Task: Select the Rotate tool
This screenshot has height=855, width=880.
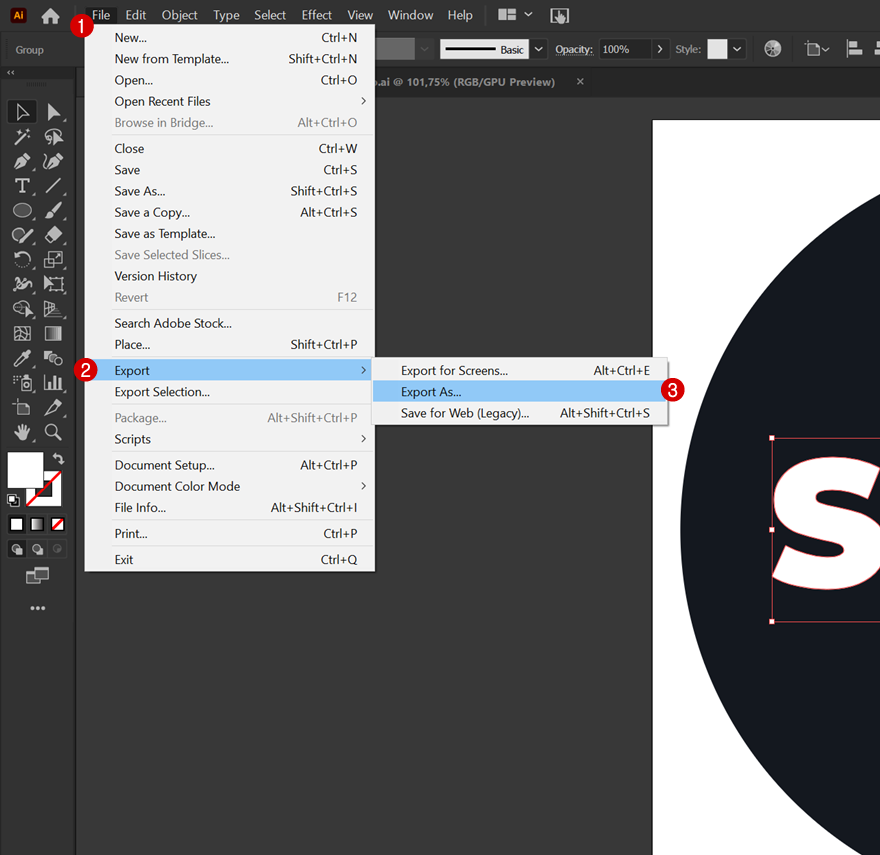Action: coord(22,256)
